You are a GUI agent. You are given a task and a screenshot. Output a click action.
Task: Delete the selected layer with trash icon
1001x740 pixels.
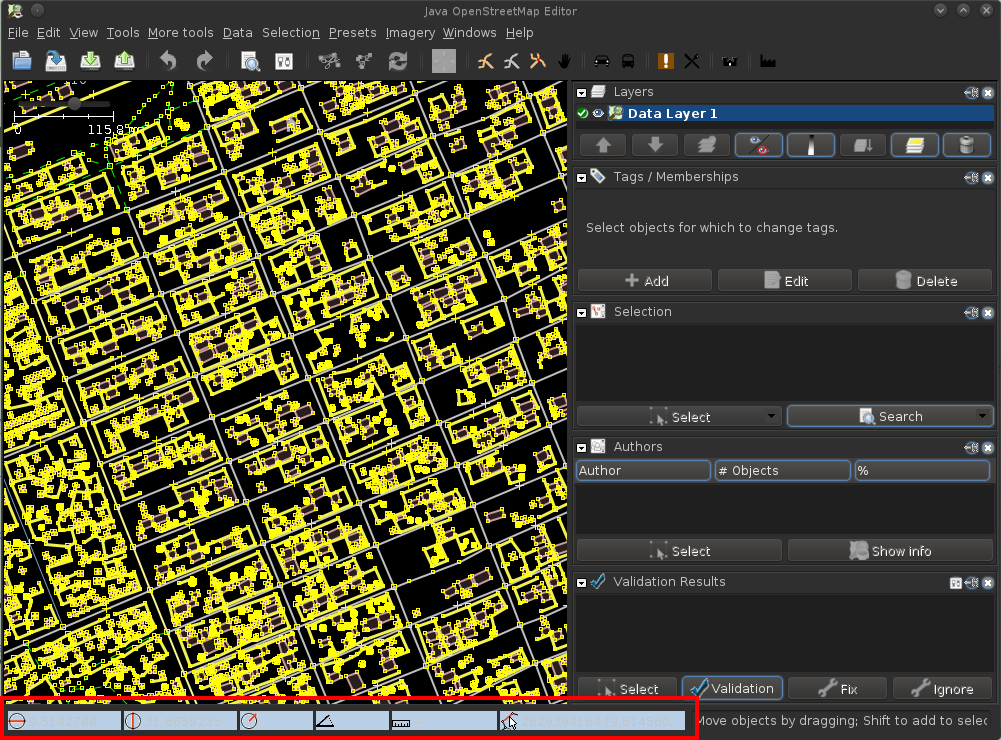(967, 145)
